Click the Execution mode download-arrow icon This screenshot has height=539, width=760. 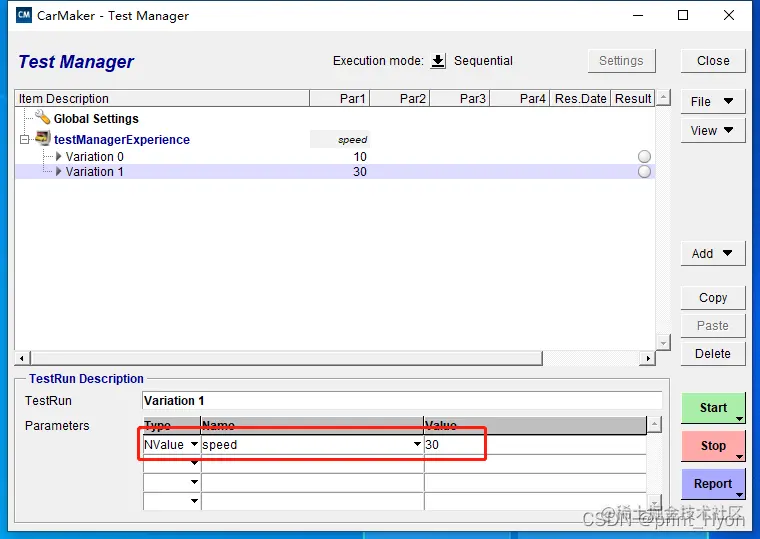pos(438,61)
